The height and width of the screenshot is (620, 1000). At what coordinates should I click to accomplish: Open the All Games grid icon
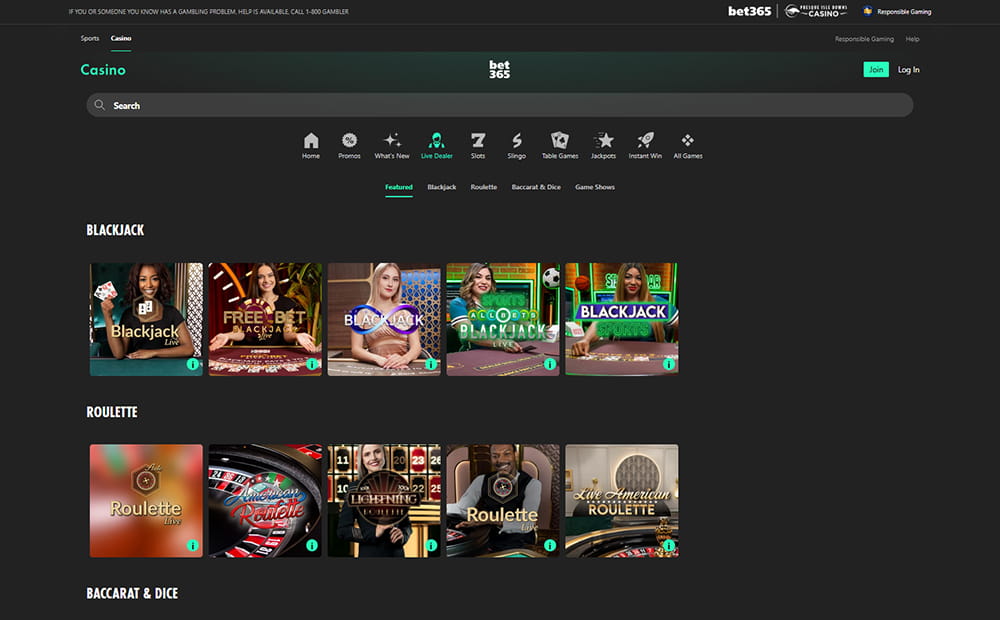click(x=688, y=141)
